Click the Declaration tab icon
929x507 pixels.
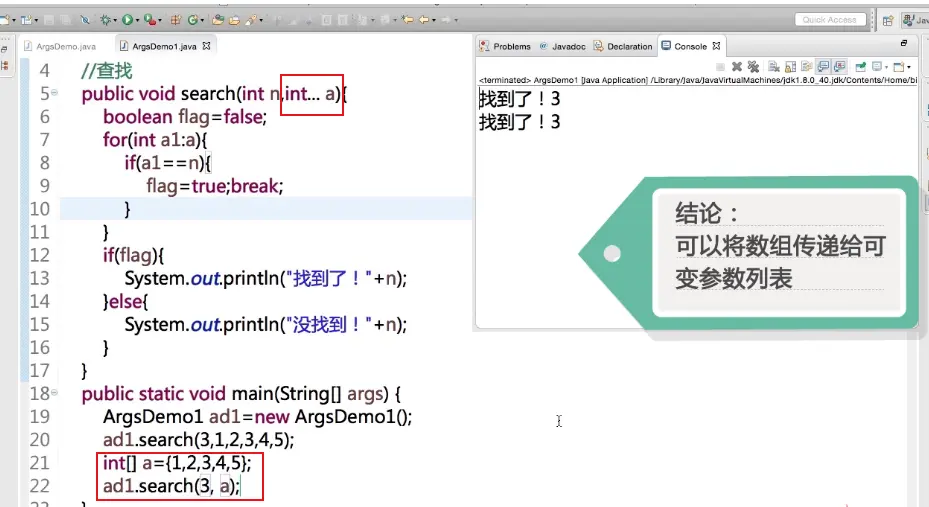(598, 46)
